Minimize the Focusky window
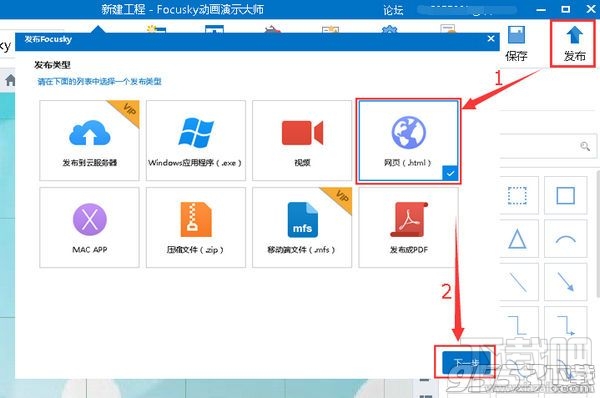This screenshot has height=398, width=600. pos(541,10)
